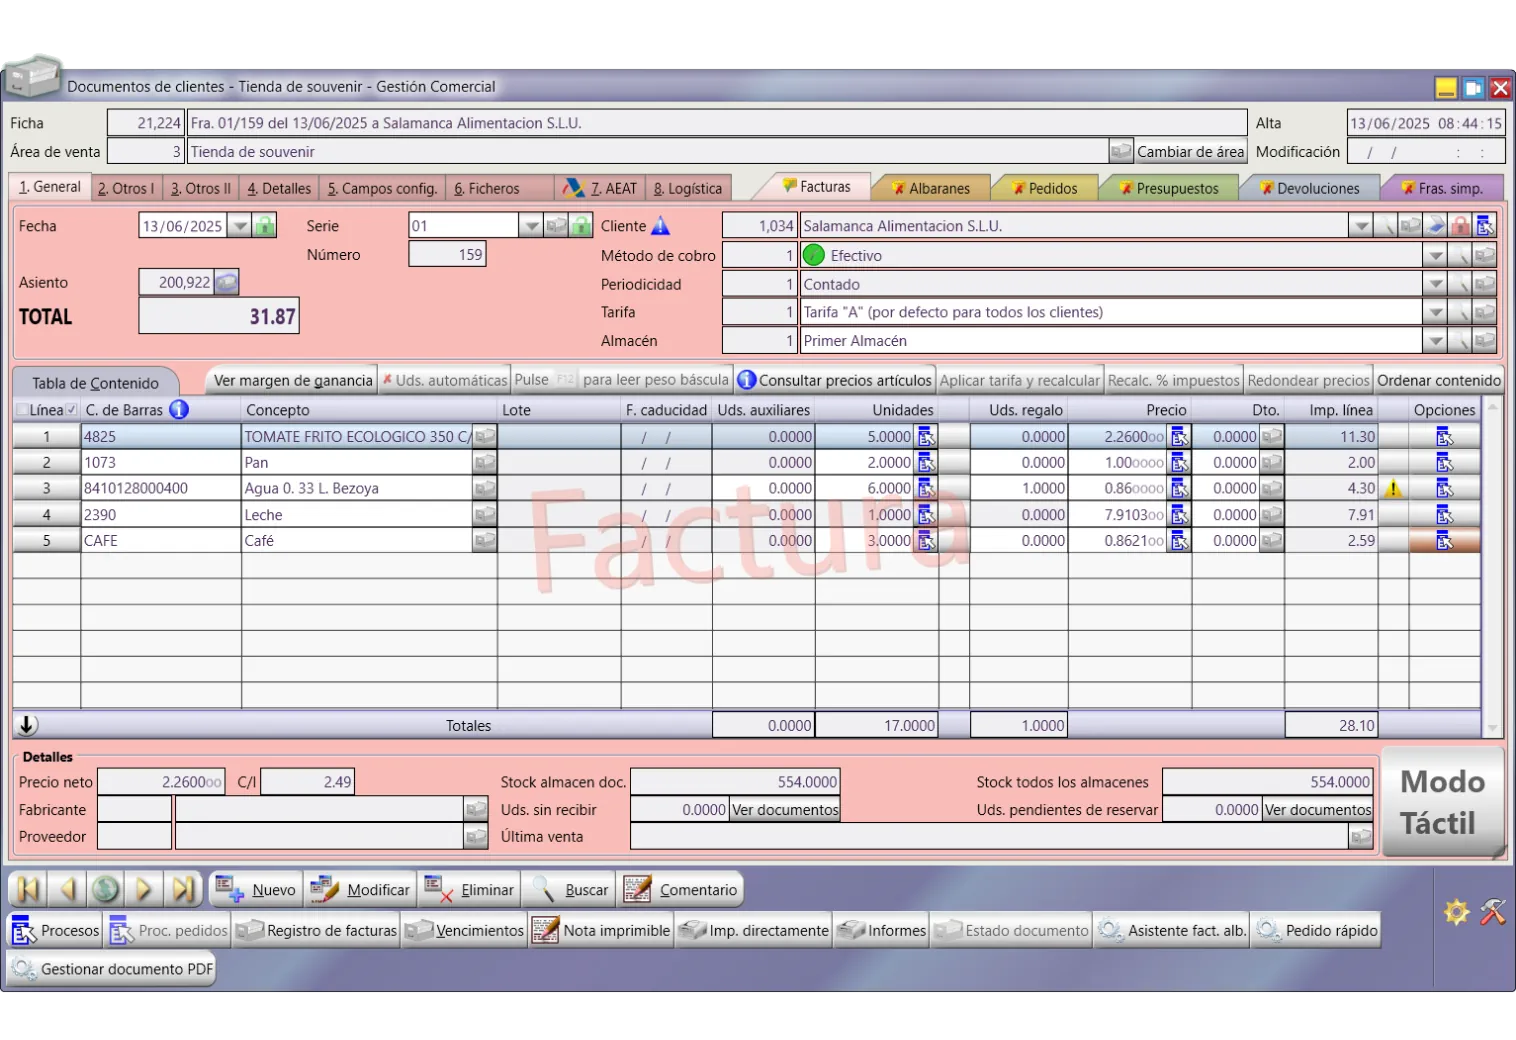This screenshot has height=1040, width=1516.
Task: Click the blue info icon beside C. de Barras
Action: pyautogui.click(x=178, y=410)
